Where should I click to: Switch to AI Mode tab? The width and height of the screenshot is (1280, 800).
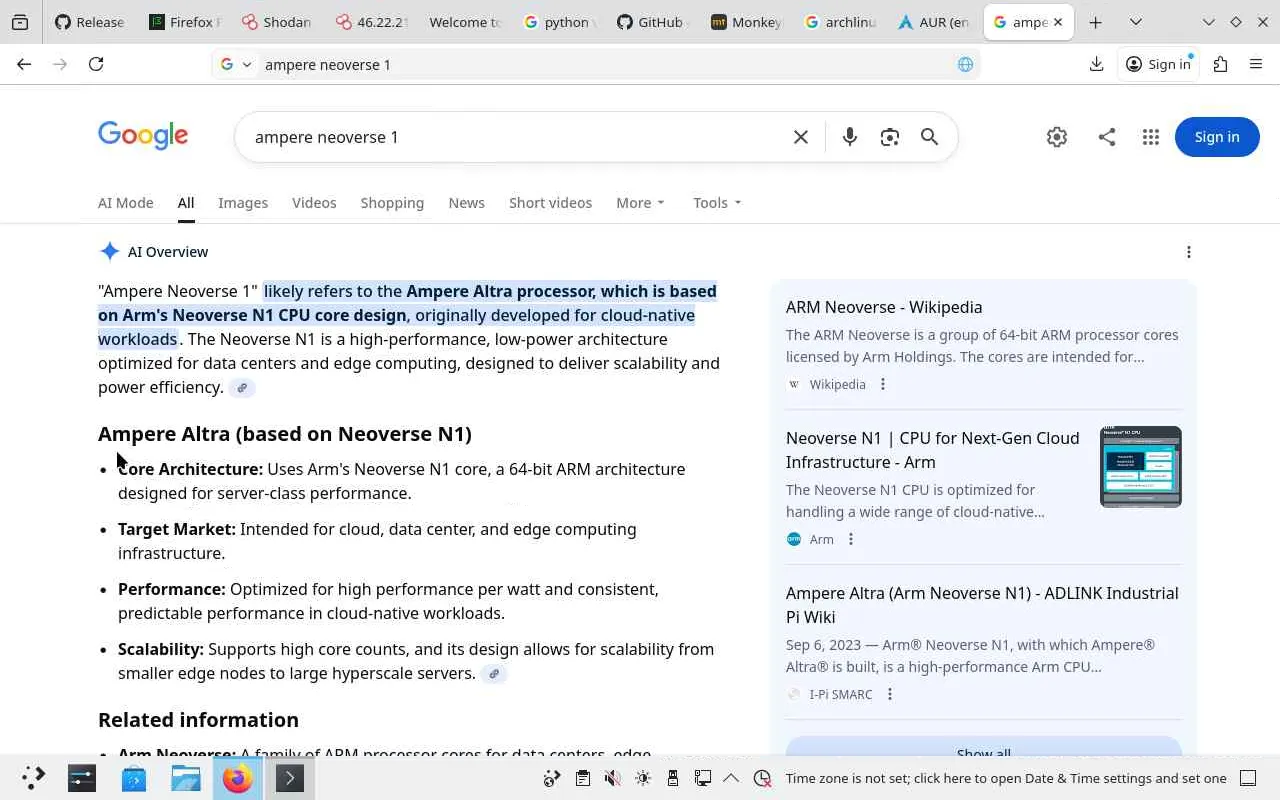[126, 203]
